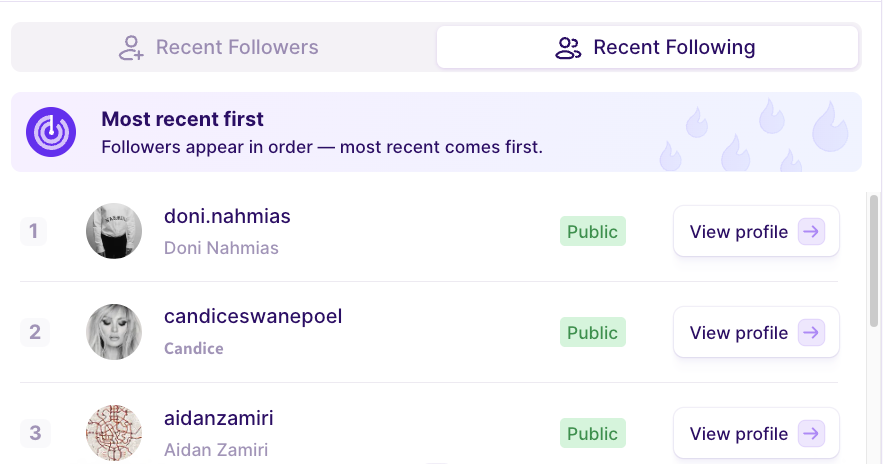Click the Public badge on candiceswanepoel row
The image size is (883, 464).
point(592,333)
